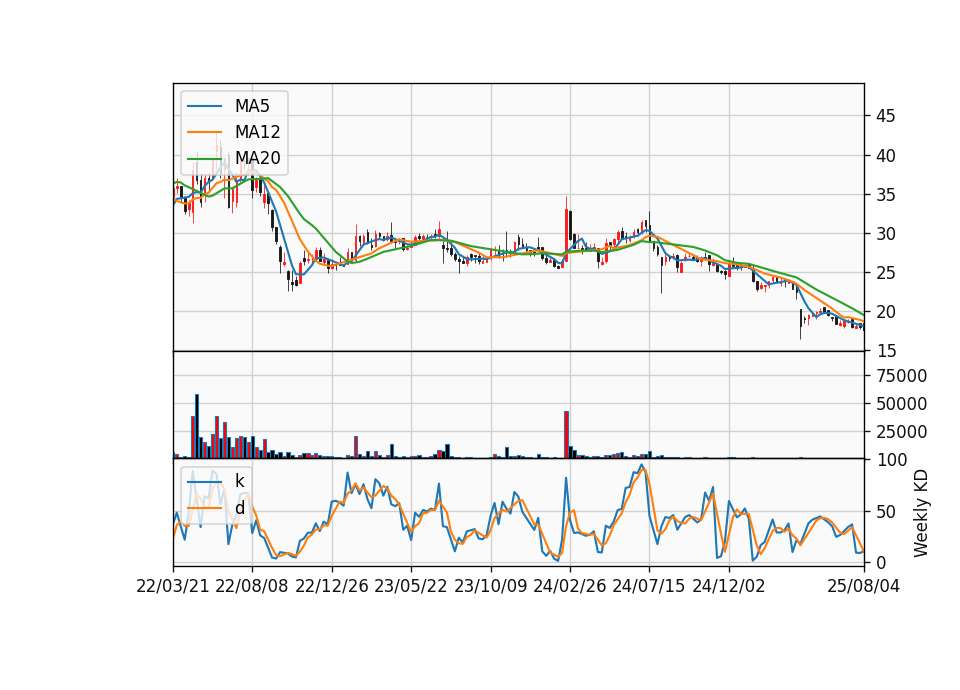The height and width of the screenshot is (690, 960).
Task: Click the price axis value 30
Action: point(886,234)
